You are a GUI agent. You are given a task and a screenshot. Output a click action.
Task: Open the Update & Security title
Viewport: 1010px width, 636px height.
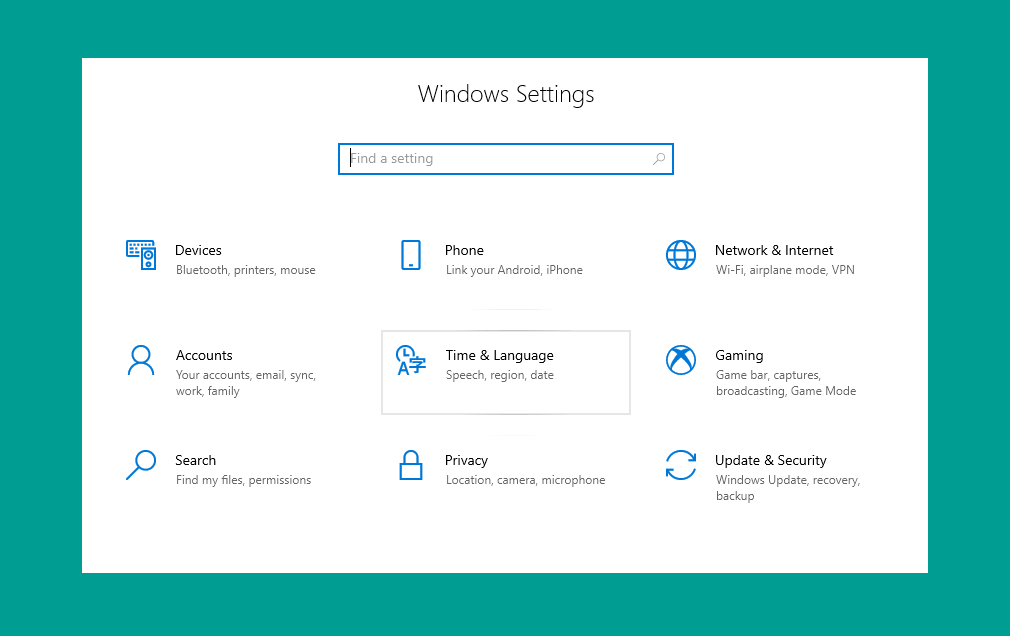point(771,461)
